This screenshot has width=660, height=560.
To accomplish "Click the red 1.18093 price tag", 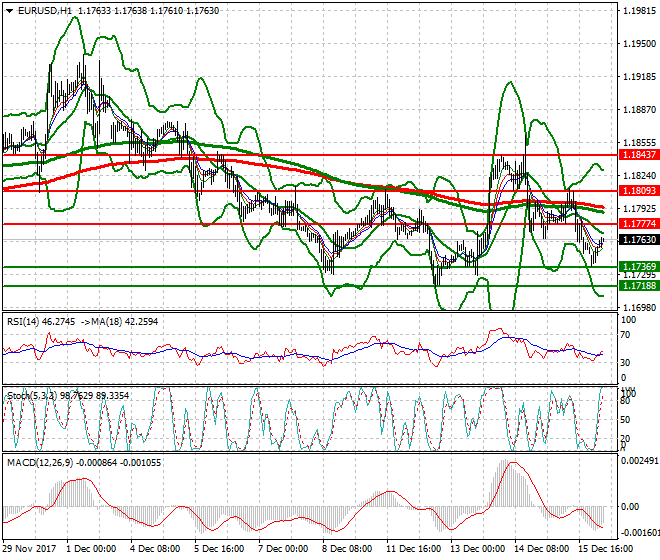I will pos(638,190).
